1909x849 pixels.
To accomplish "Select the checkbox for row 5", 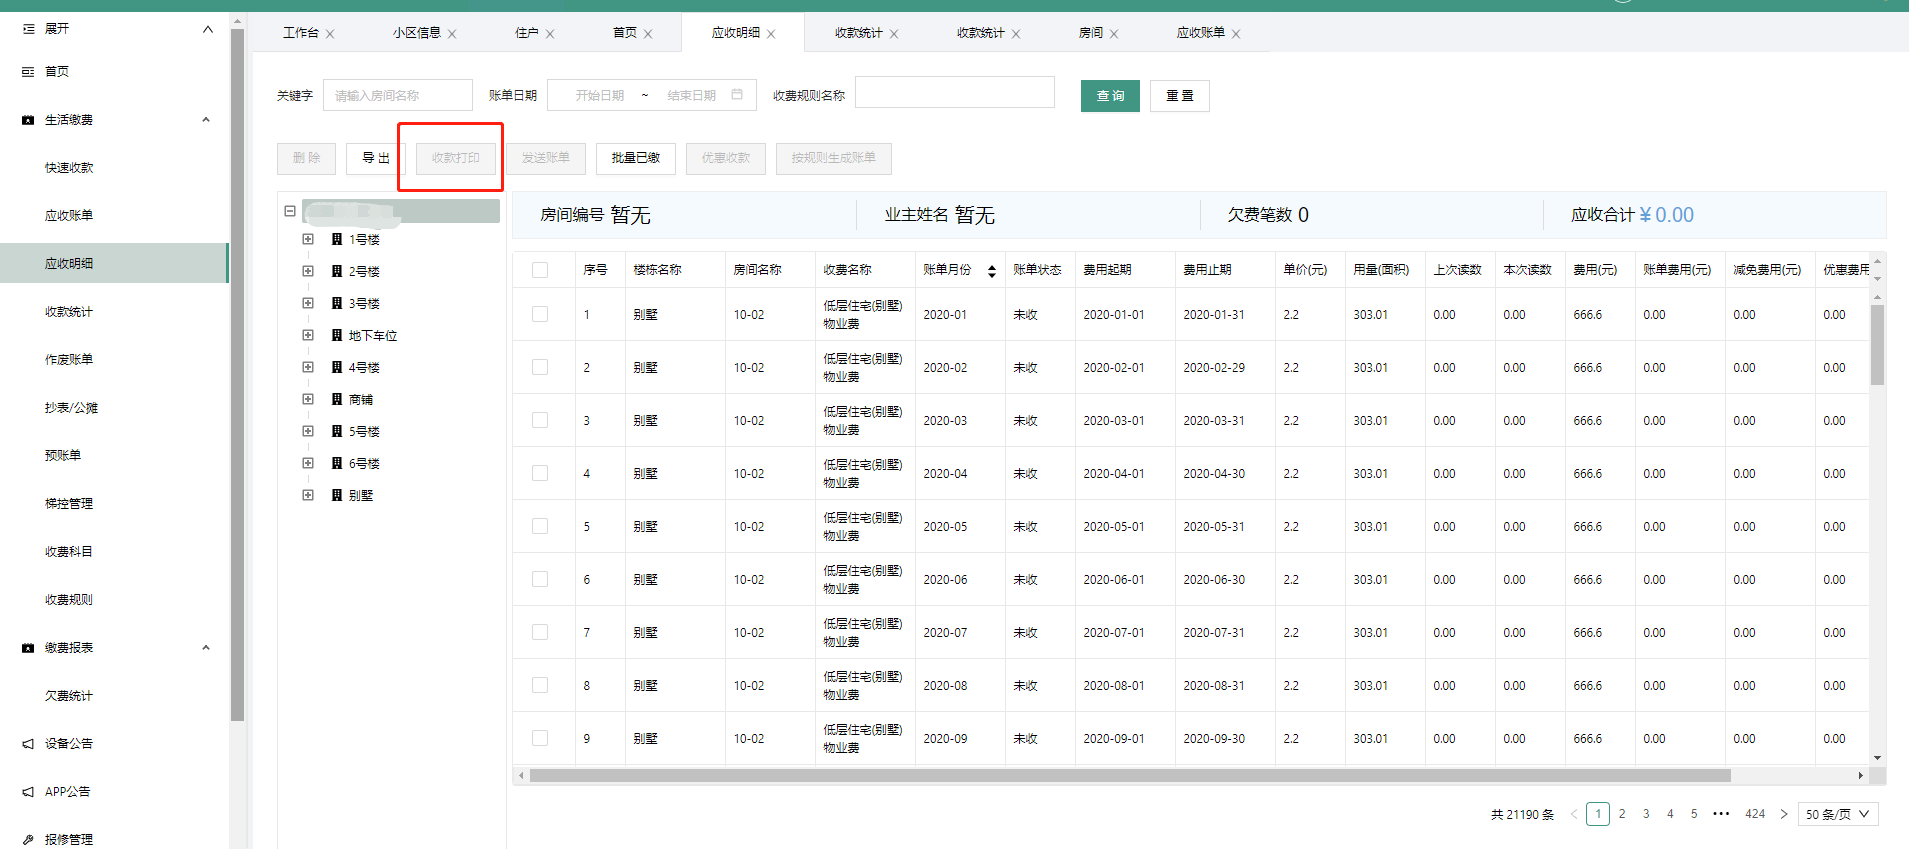I will [540, 526].
